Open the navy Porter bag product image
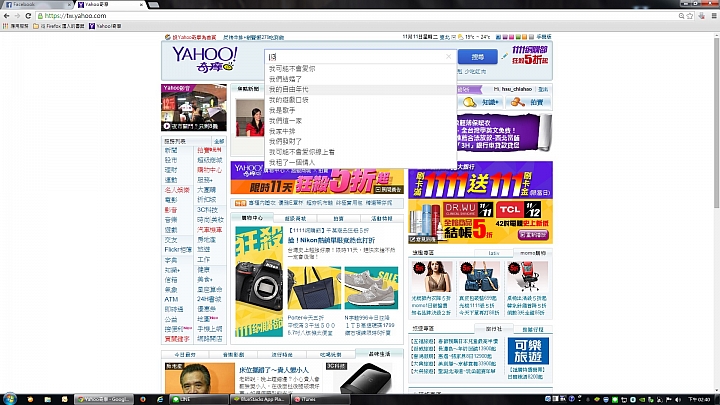The height and width of the screenshot is (405, 720). [314, 288]
